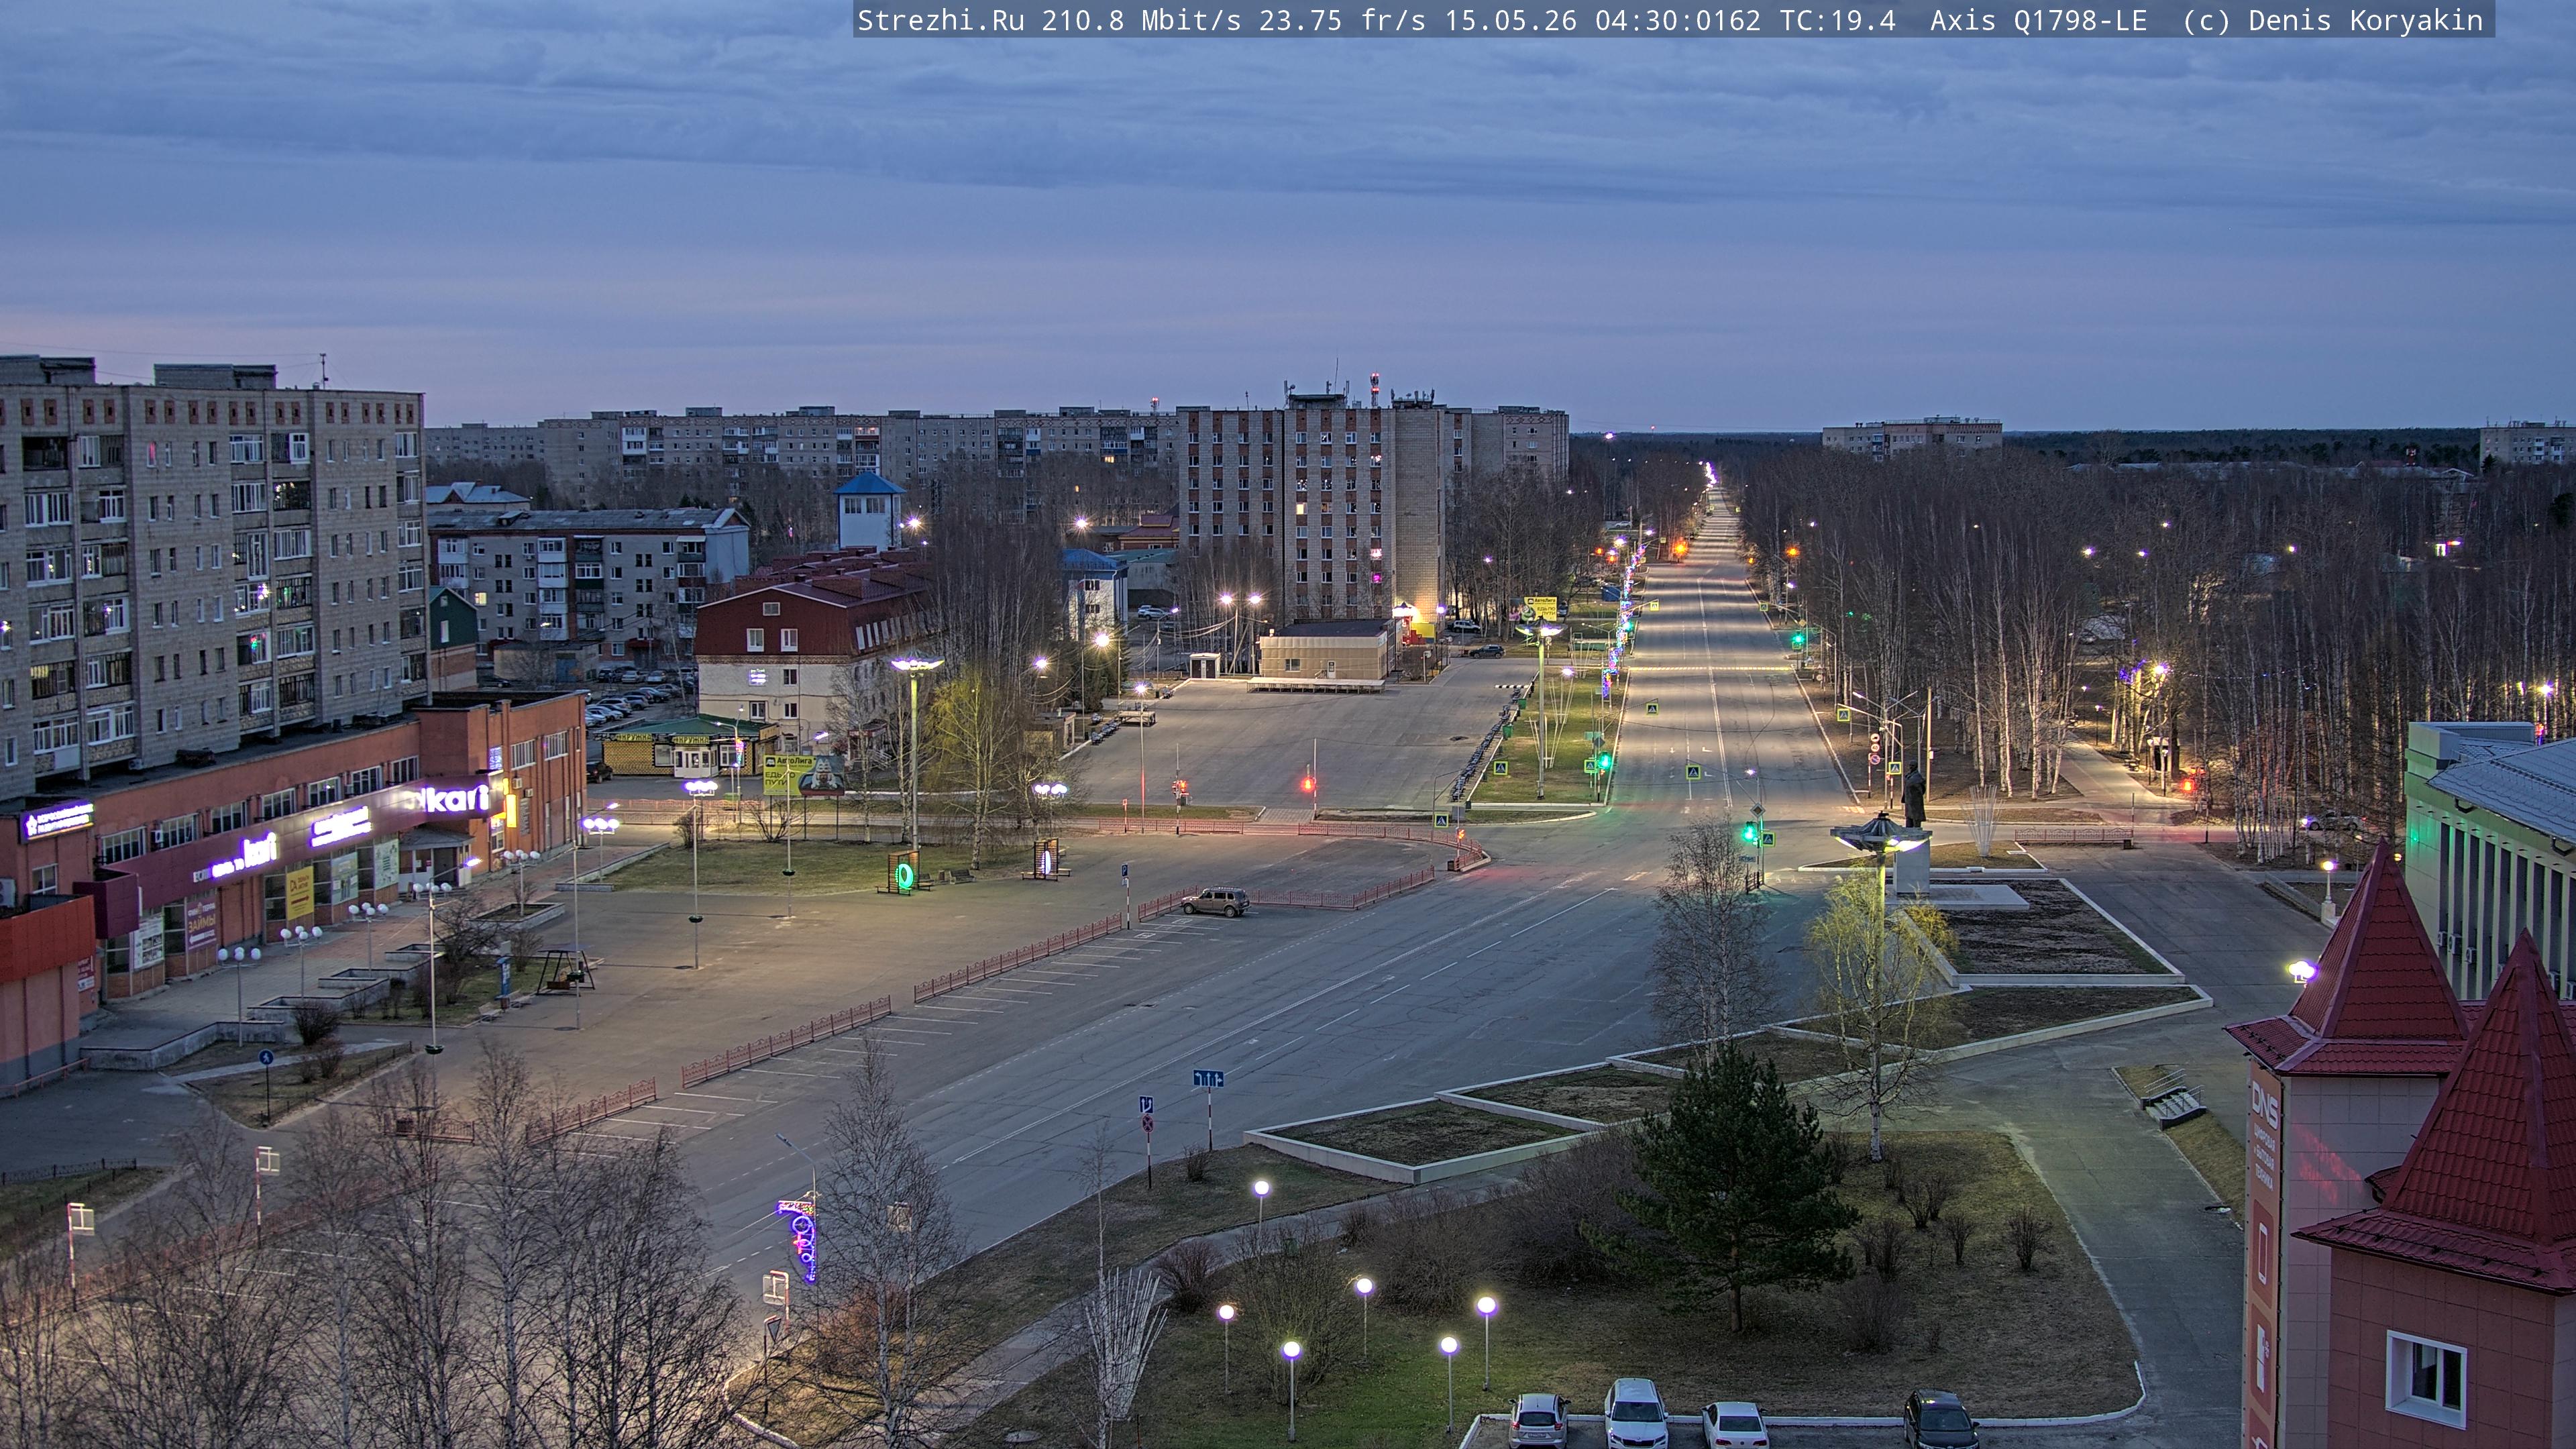Click the green traffic light beside the statue
This screenshot has width=2576, height=1449.
1750,831
